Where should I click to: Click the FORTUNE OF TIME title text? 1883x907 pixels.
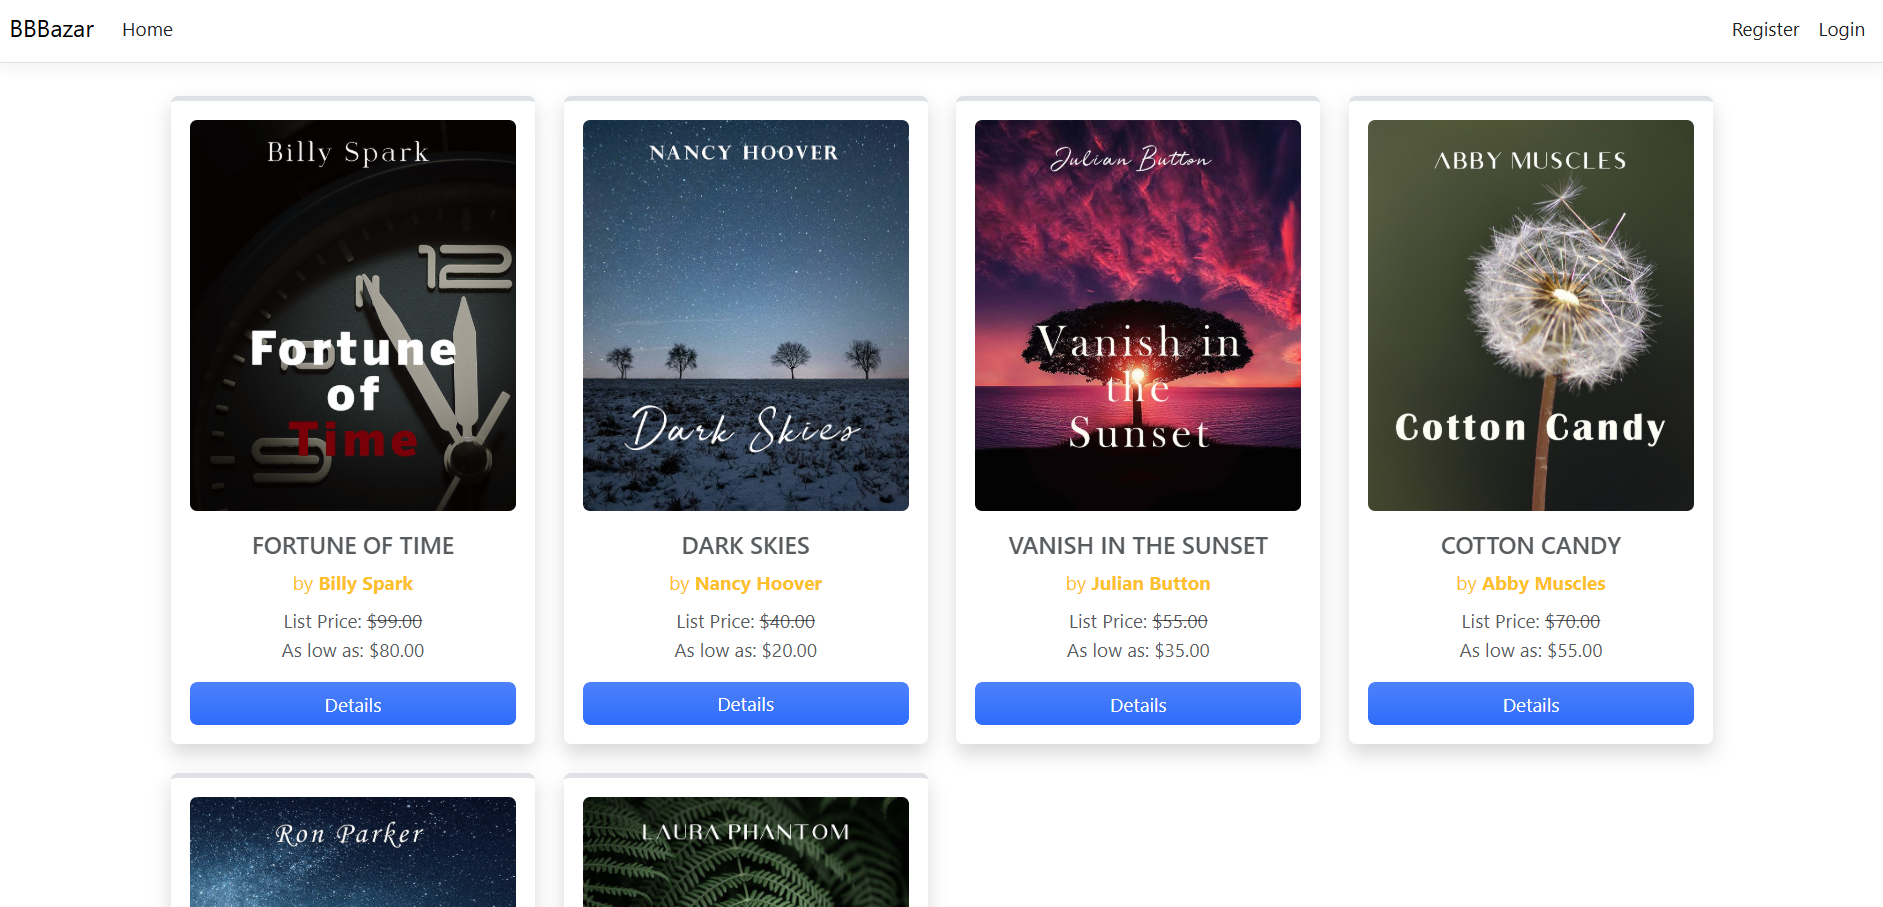pyautogui.click(x=353, y=546)
